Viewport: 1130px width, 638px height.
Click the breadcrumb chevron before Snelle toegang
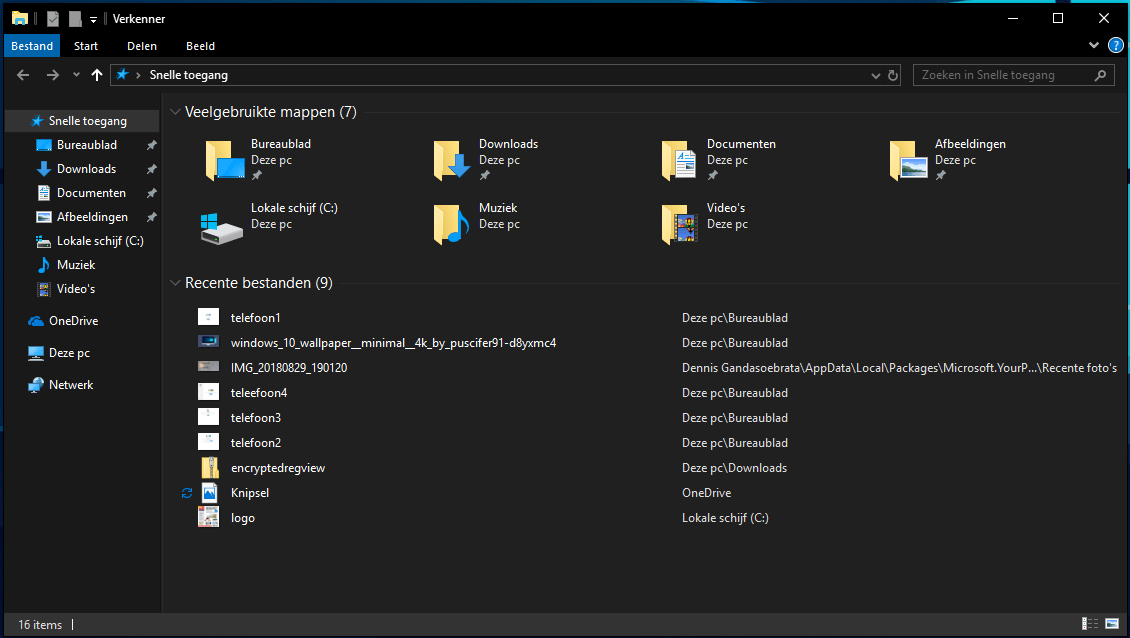(x=138, y=75)
